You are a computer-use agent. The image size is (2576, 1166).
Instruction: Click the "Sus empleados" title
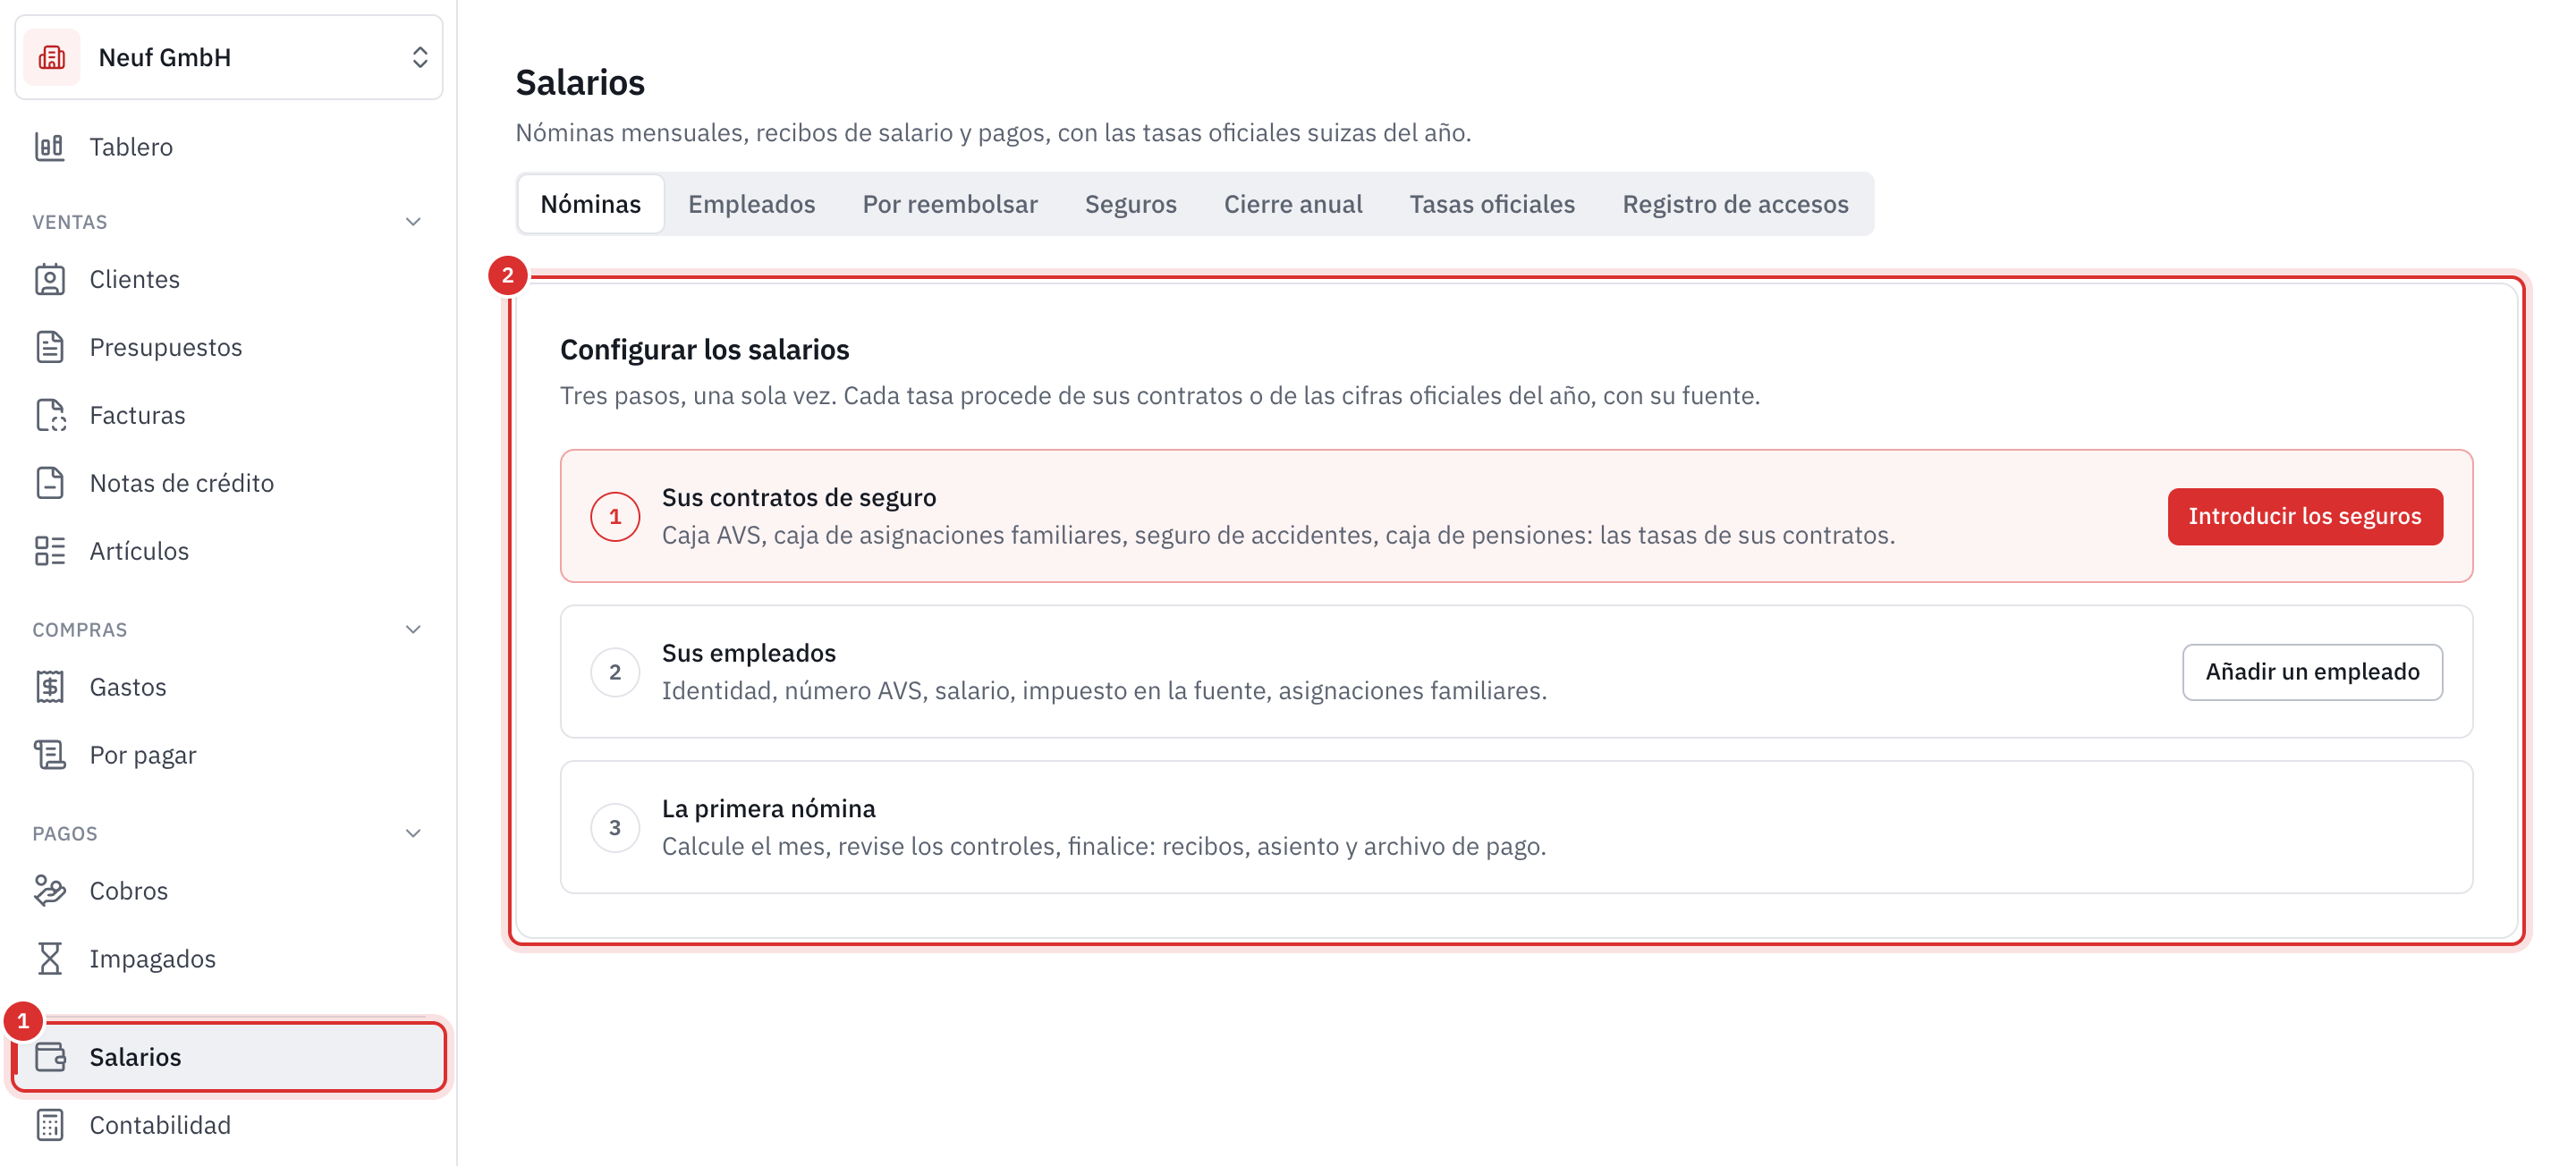point(748,653)
